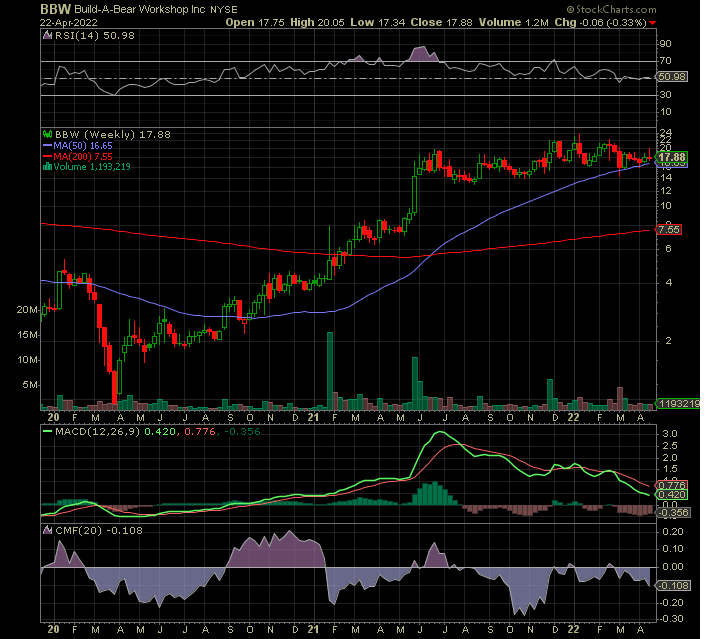Click the red down arrow after Chg
The height and width of the screenshot is (639, 714).
[x=653, y=23]
